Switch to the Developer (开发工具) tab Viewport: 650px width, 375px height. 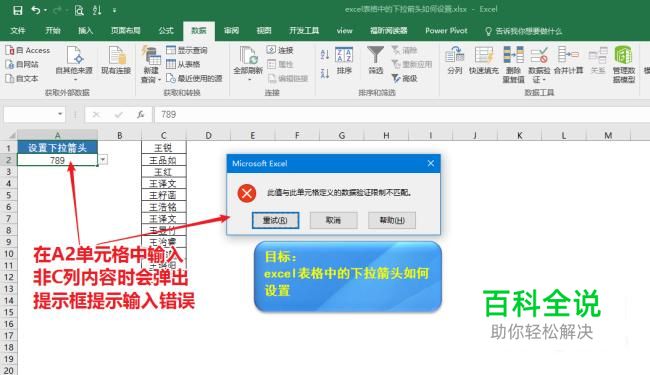tap(304, 31)
